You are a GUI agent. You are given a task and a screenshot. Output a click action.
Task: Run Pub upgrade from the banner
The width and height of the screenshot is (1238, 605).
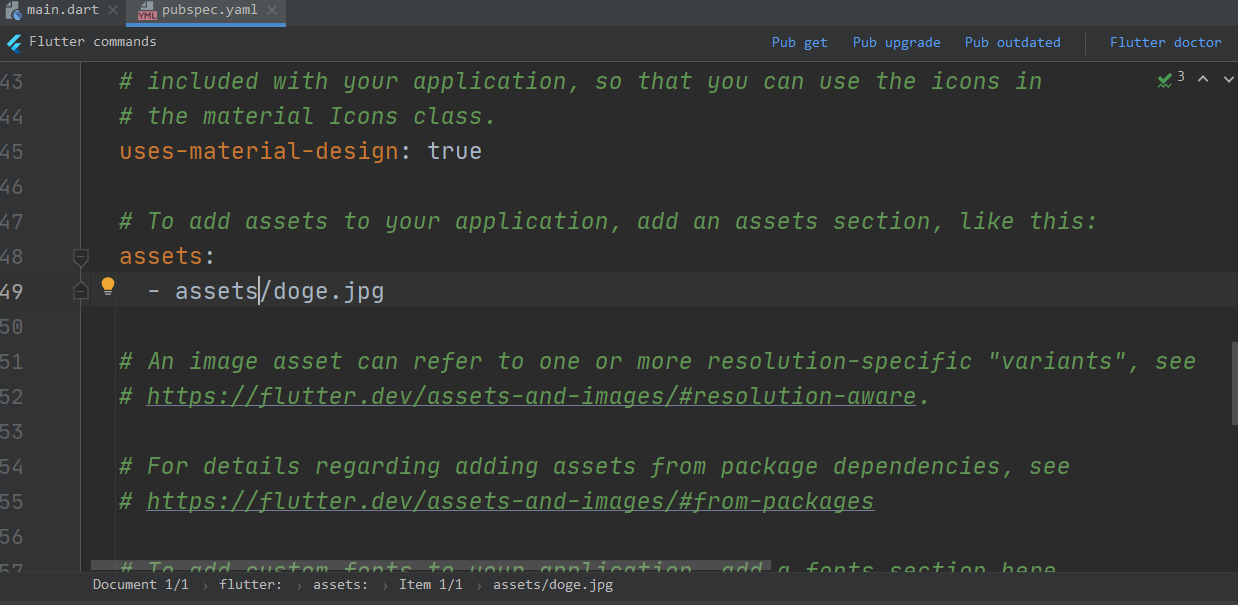click(x=896, y=42)
